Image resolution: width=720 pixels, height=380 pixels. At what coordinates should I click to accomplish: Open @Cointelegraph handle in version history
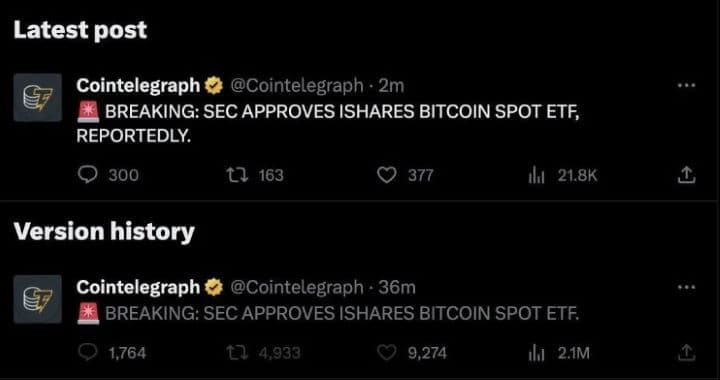click(x=296, y=288)
